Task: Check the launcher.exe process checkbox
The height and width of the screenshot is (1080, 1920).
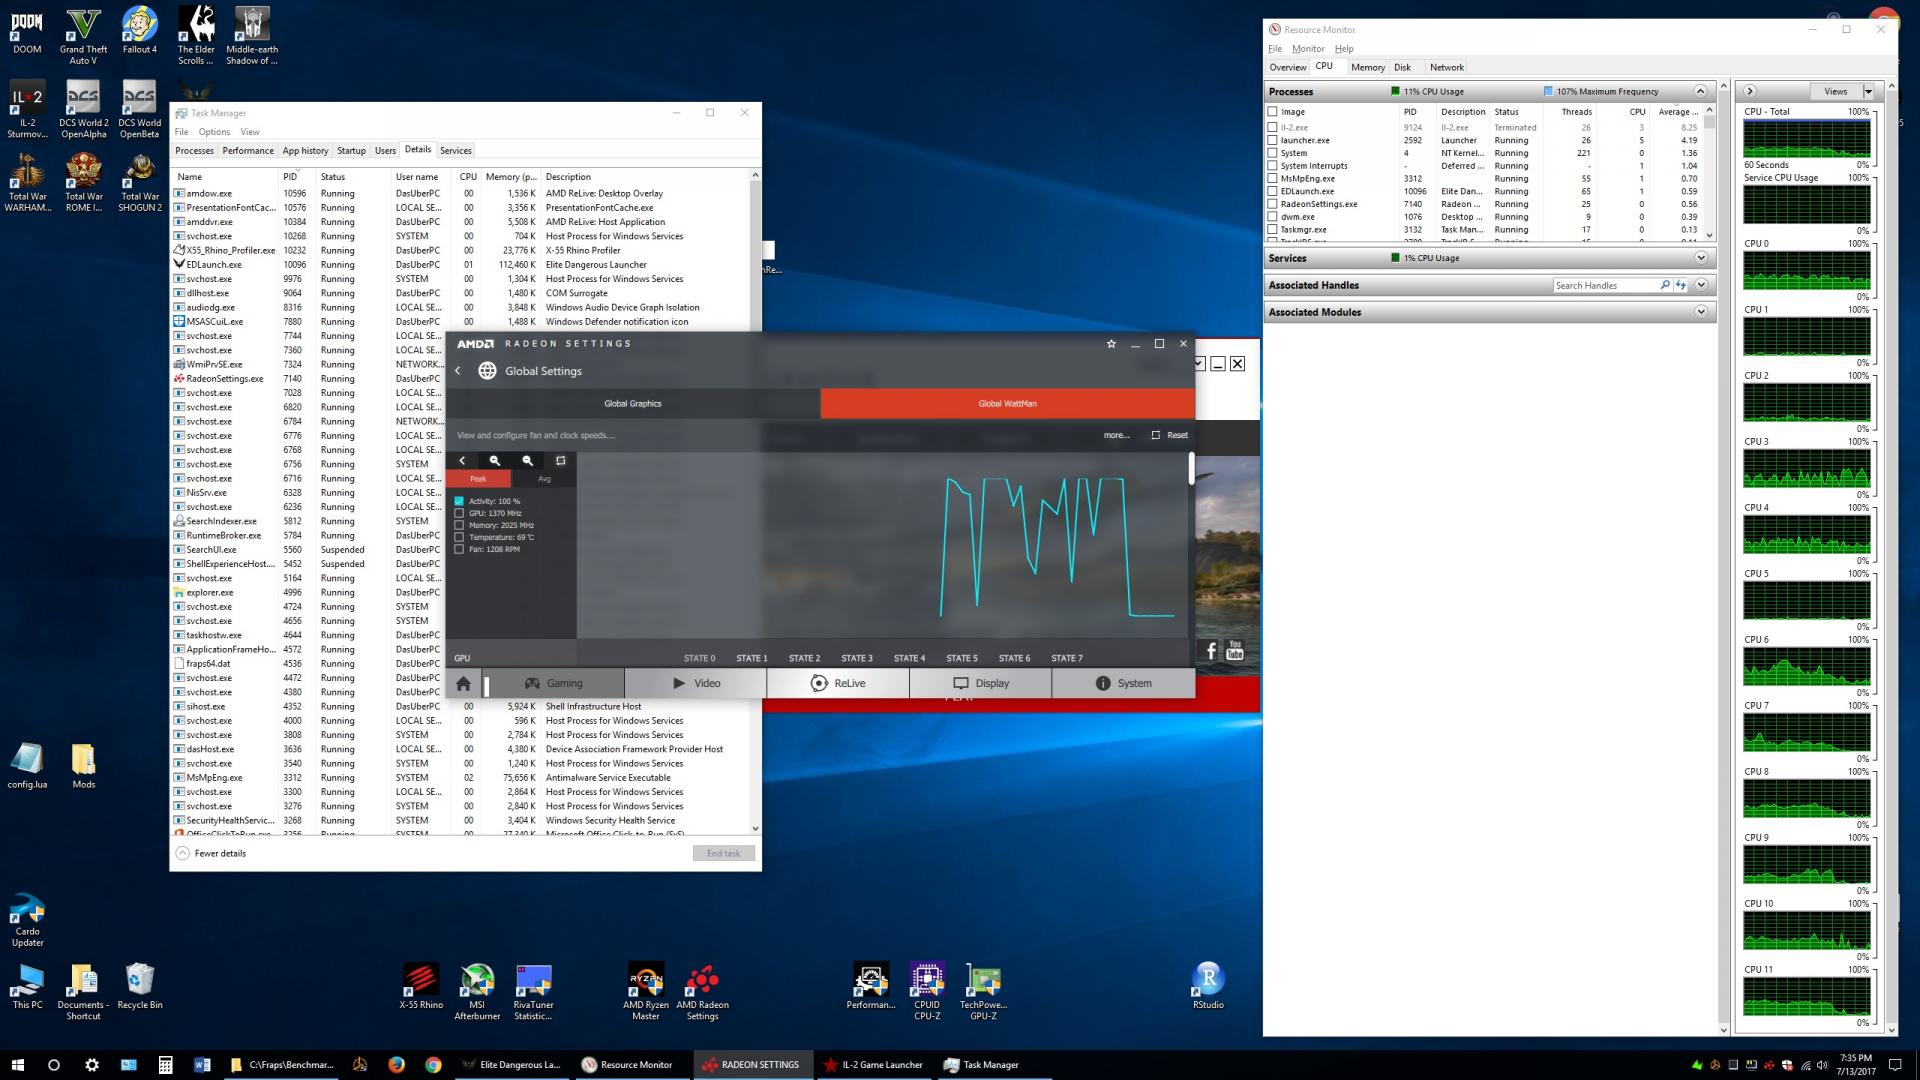Action: pyautogui.click(x=1272, y=140)
